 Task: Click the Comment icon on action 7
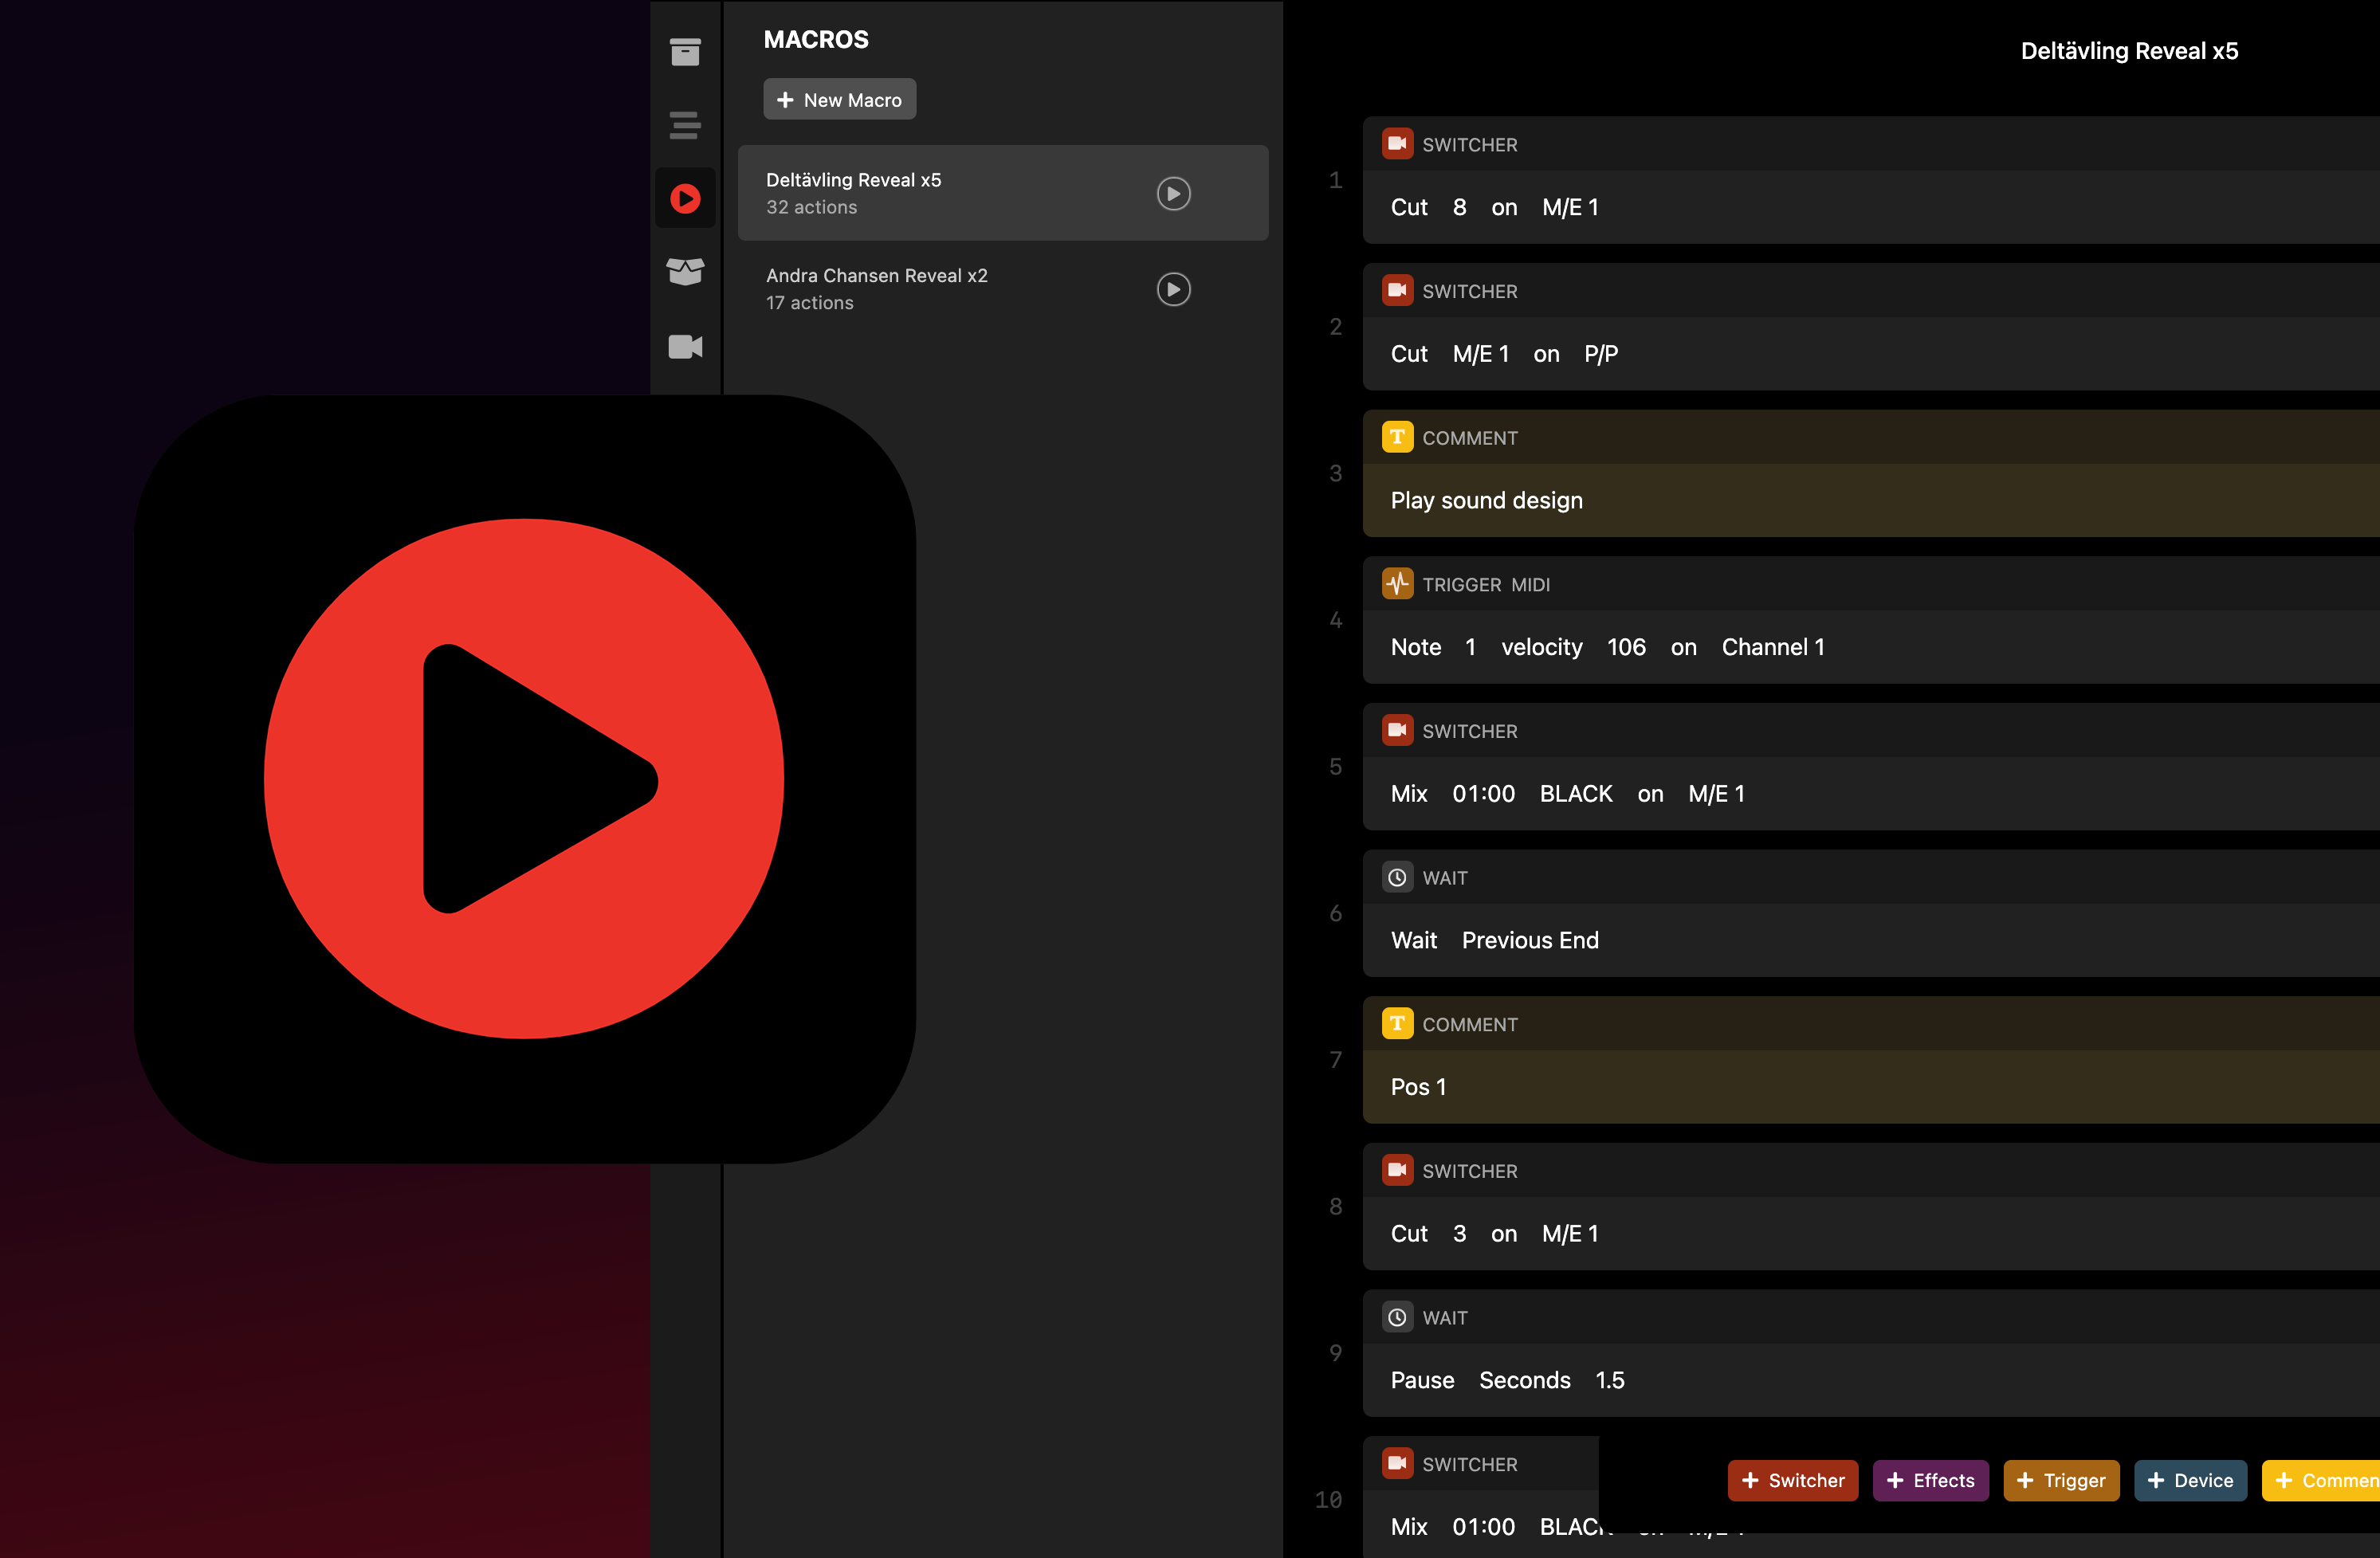click(1397, 1024)
